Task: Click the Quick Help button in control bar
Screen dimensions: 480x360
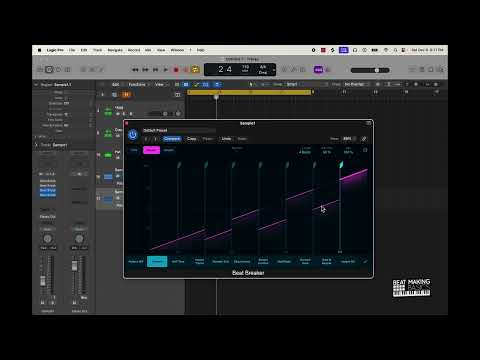Action: tap(58, 70)
